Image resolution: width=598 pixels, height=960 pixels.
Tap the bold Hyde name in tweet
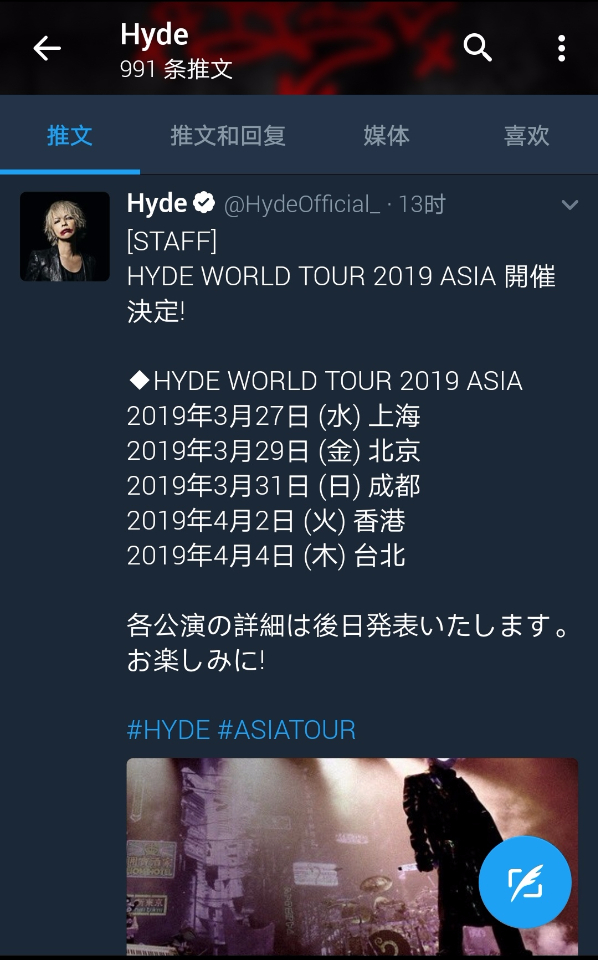[x=157, y=203]
